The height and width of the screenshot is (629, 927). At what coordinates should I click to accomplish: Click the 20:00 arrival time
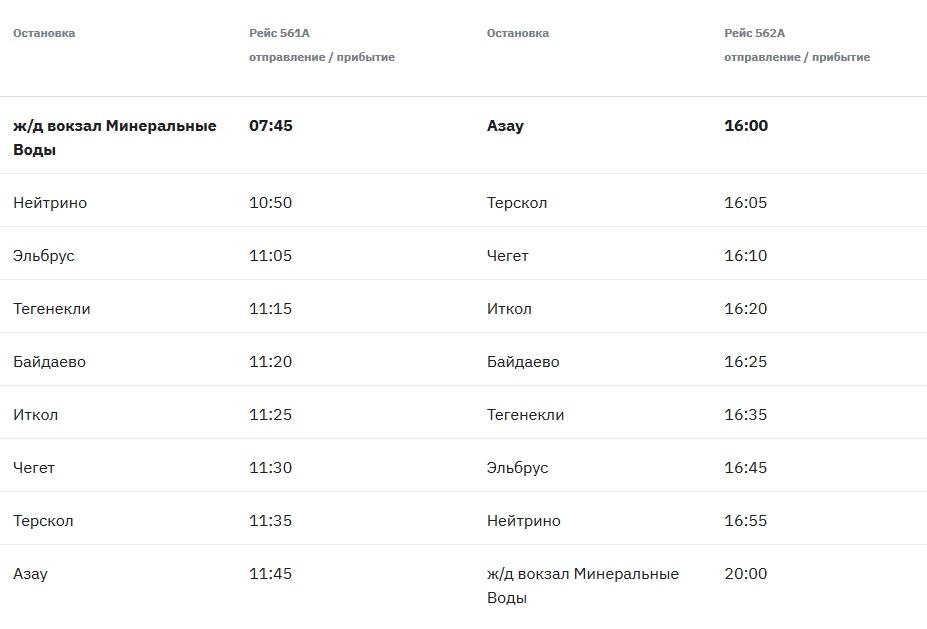pyautogui.click(x=746, y=573)
